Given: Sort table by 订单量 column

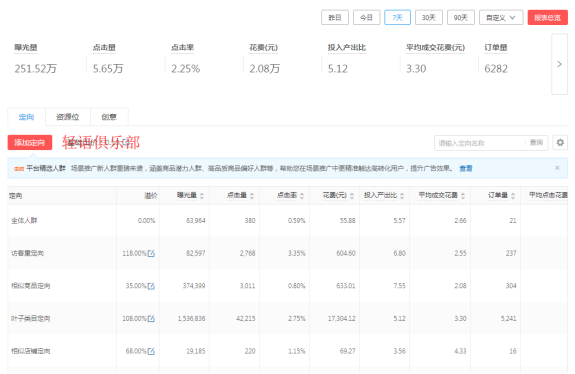Looking at the screenshot, I should click(x=513, y=196).
